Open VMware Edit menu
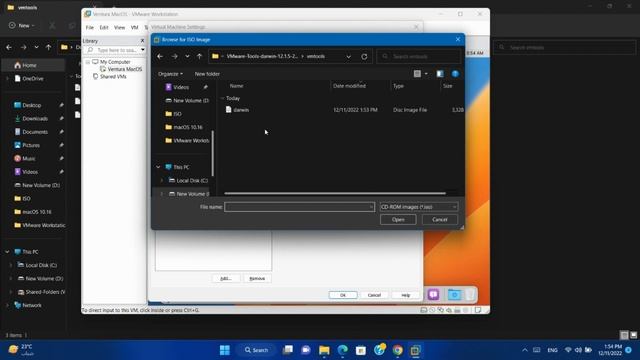 [x=104, y=27]
